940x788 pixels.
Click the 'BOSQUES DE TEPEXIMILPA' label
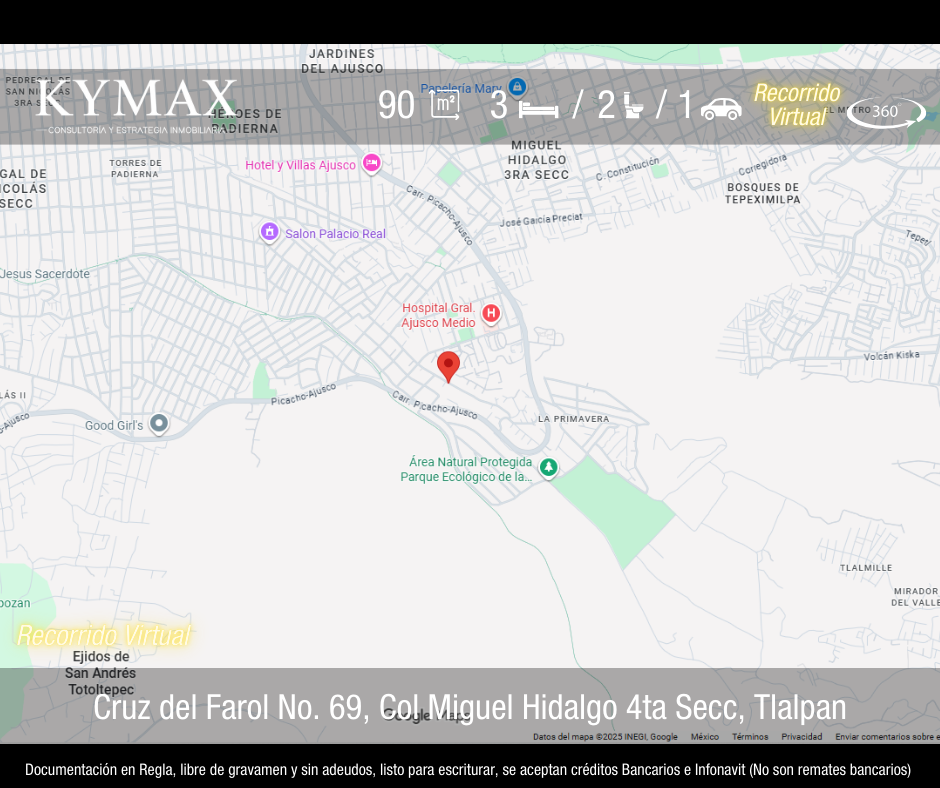click(x=763, y=193)
